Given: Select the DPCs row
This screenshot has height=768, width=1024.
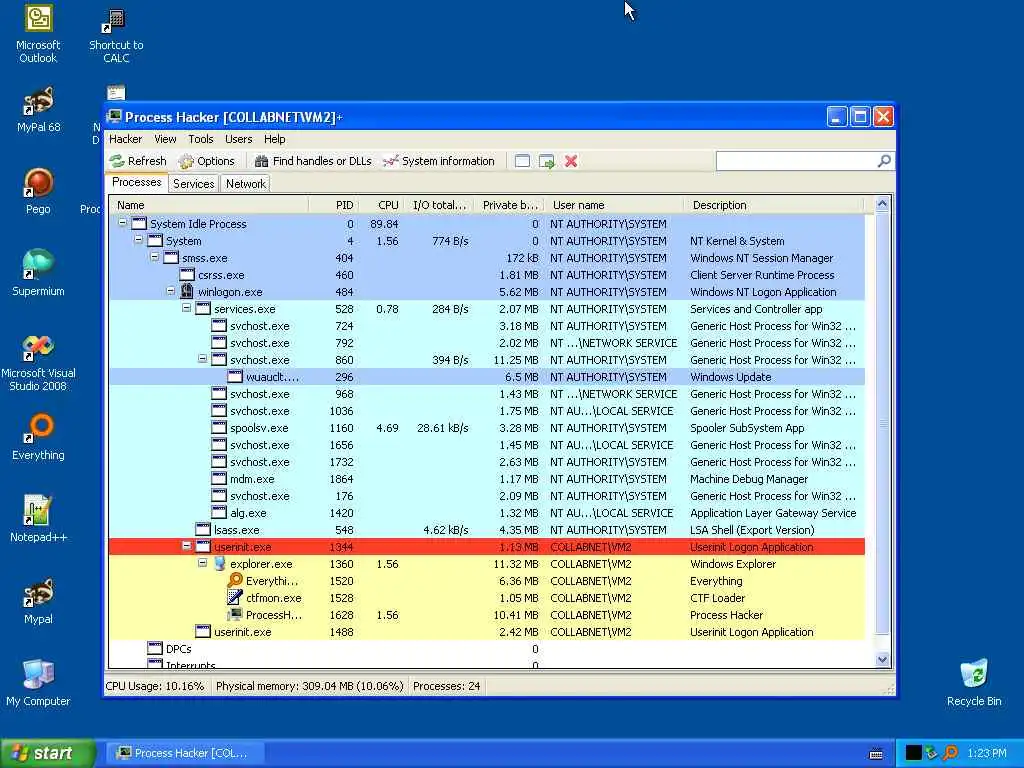Looking at the screenshot, I should 487,648.
